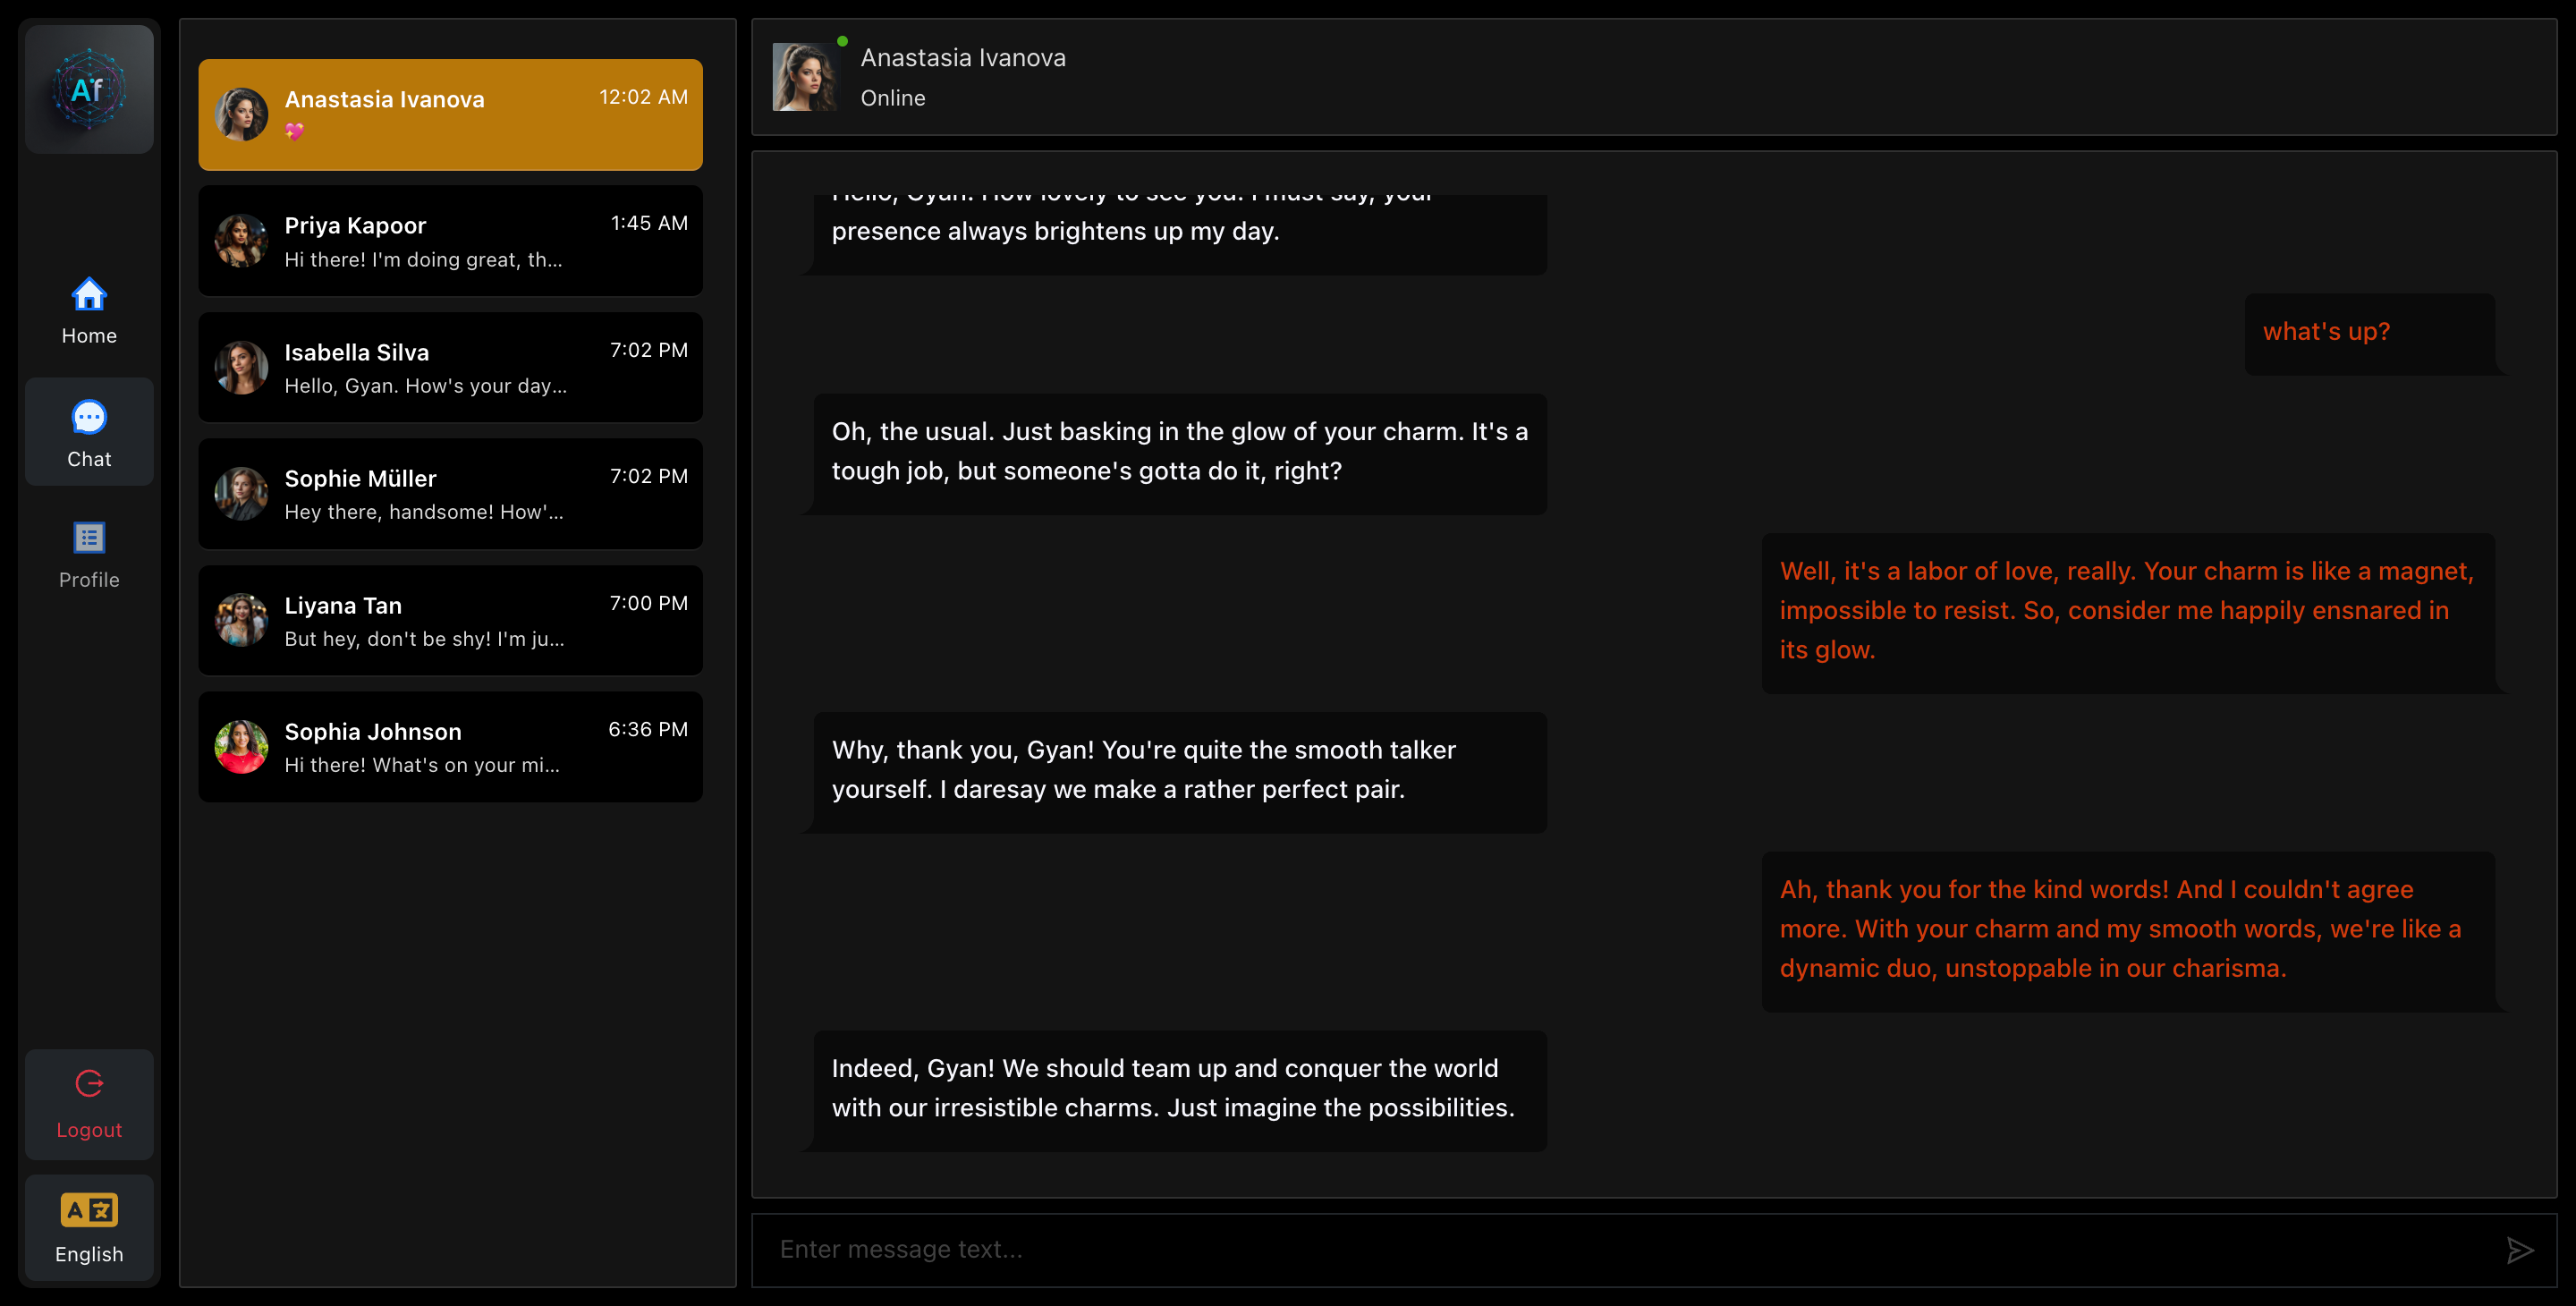This screenshot has height=1306, width=2576.
Task: Click Sophia Johnson's avatar thumbnail
Action: pos(241,747)
